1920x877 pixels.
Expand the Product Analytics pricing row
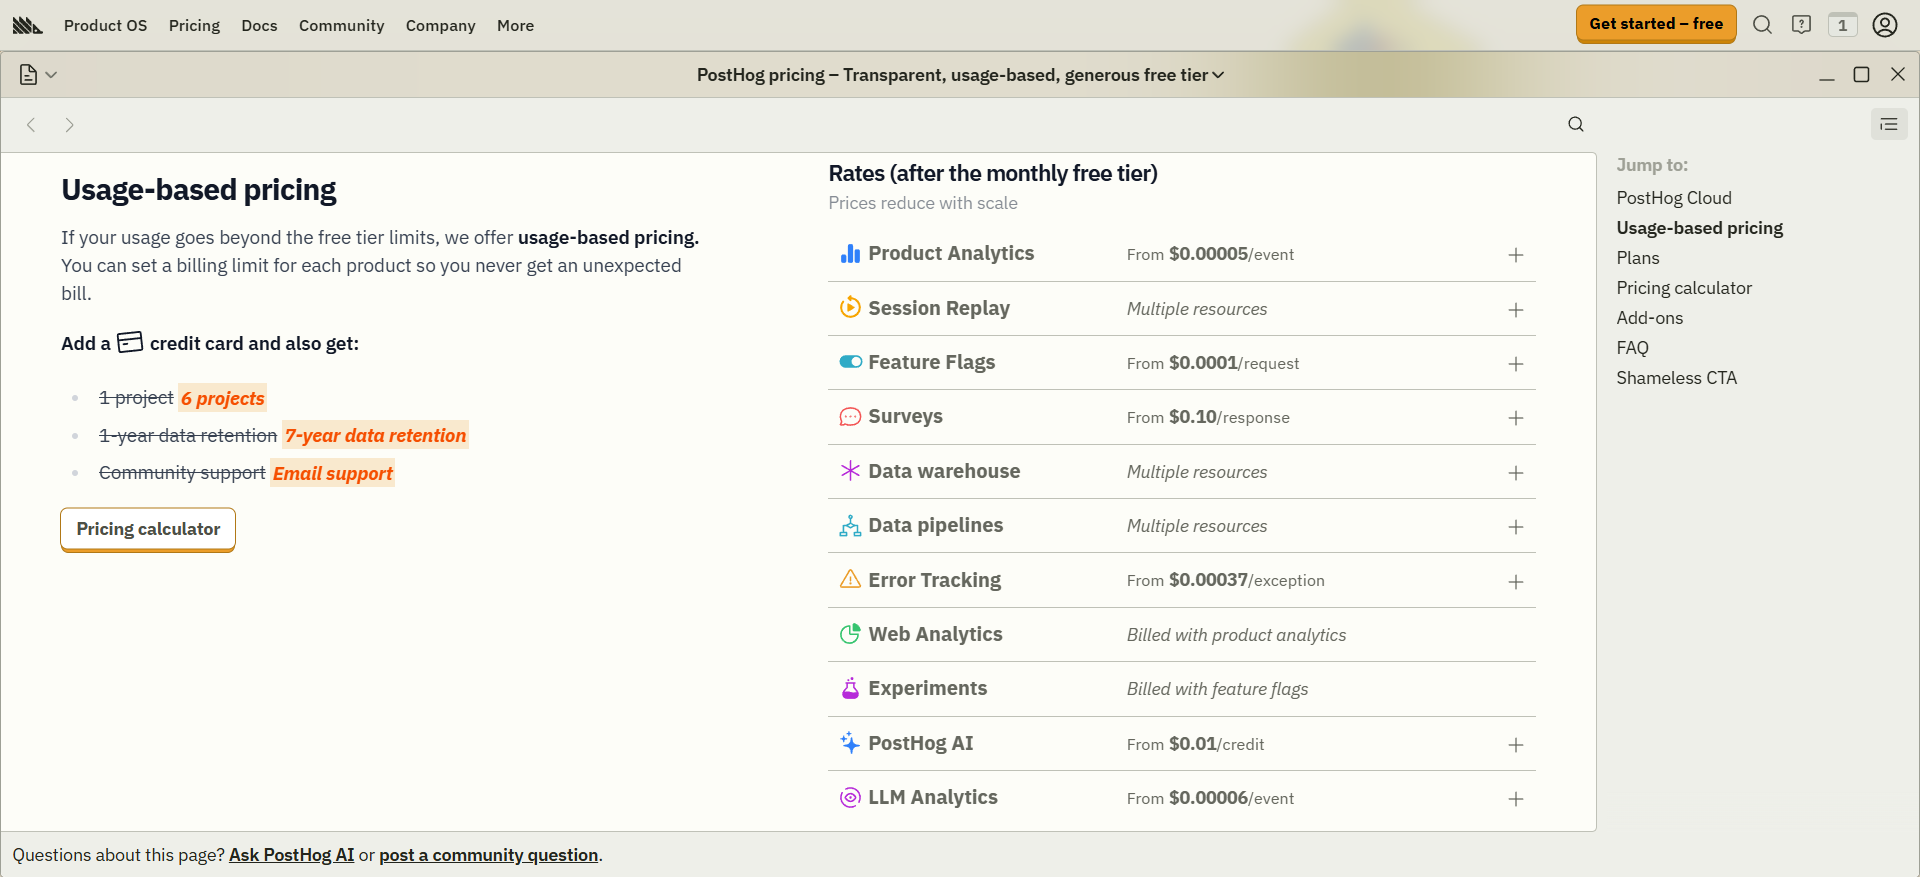click(1515, 255)
